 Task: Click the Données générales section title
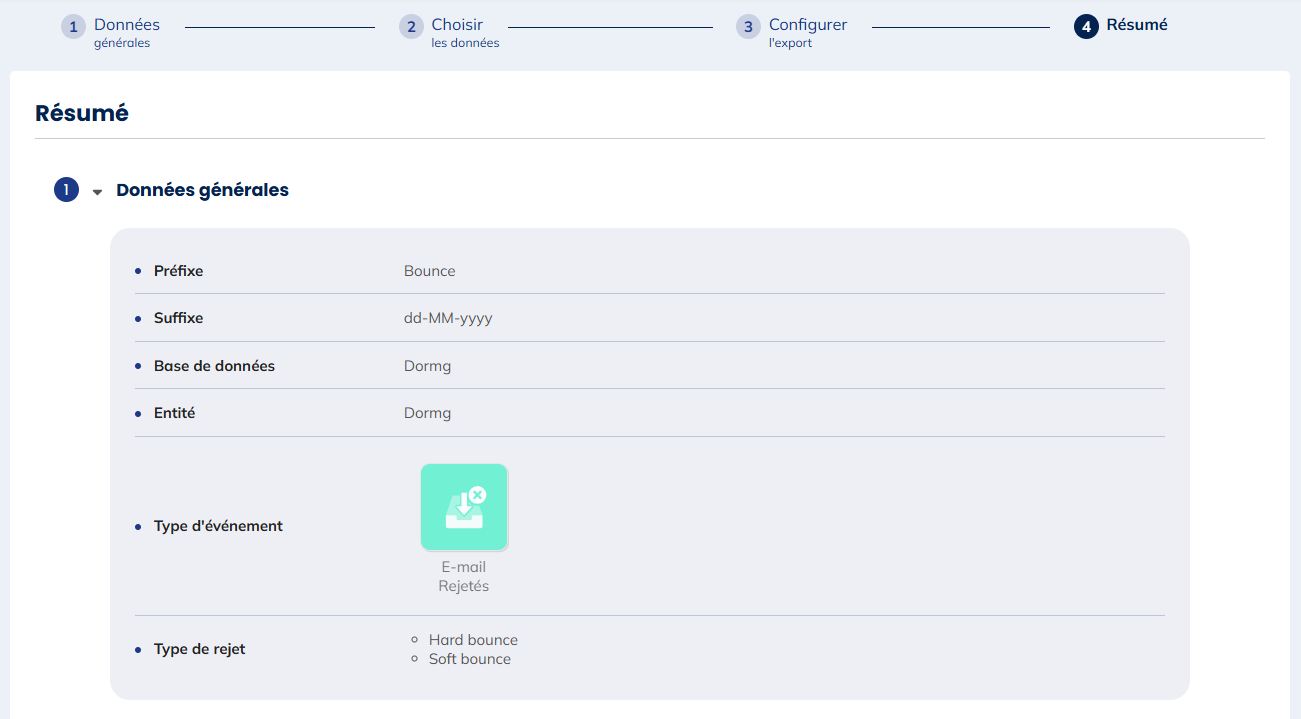(202, 190)
